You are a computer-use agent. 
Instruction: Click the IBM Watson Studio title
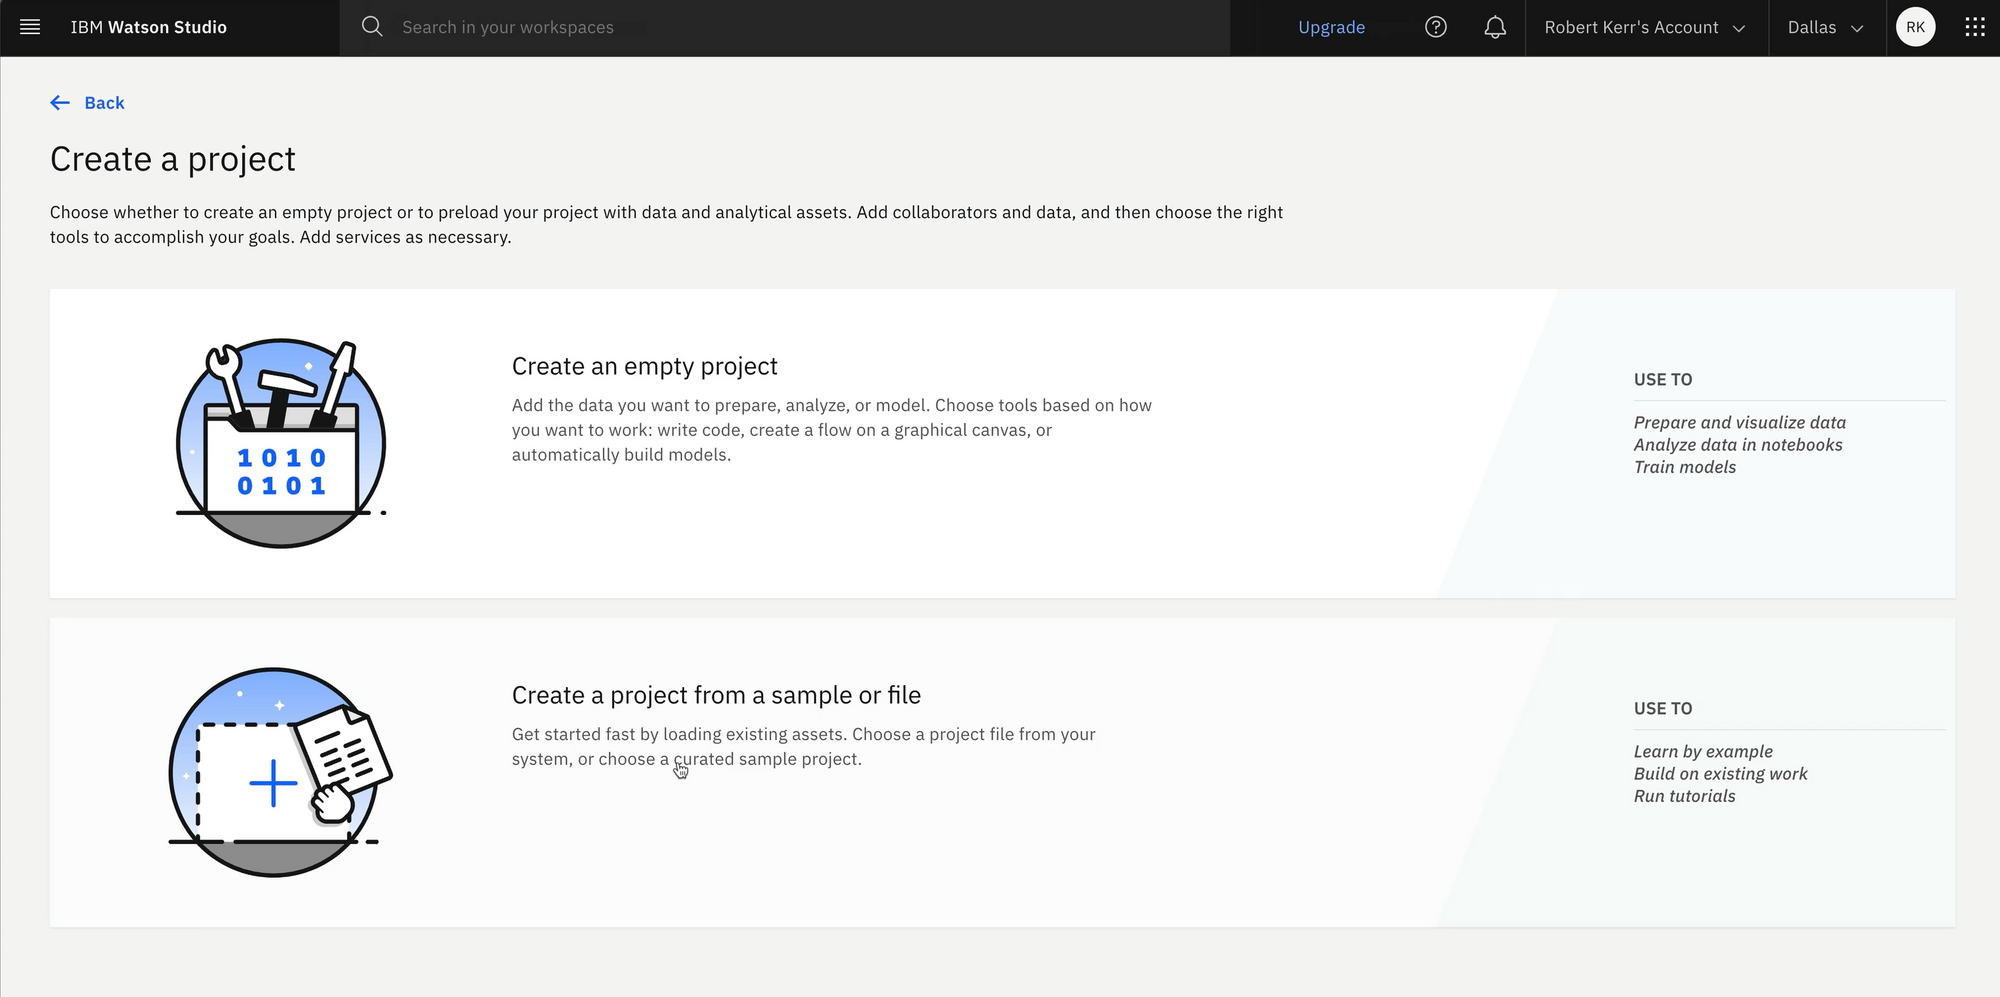(148, 27)
